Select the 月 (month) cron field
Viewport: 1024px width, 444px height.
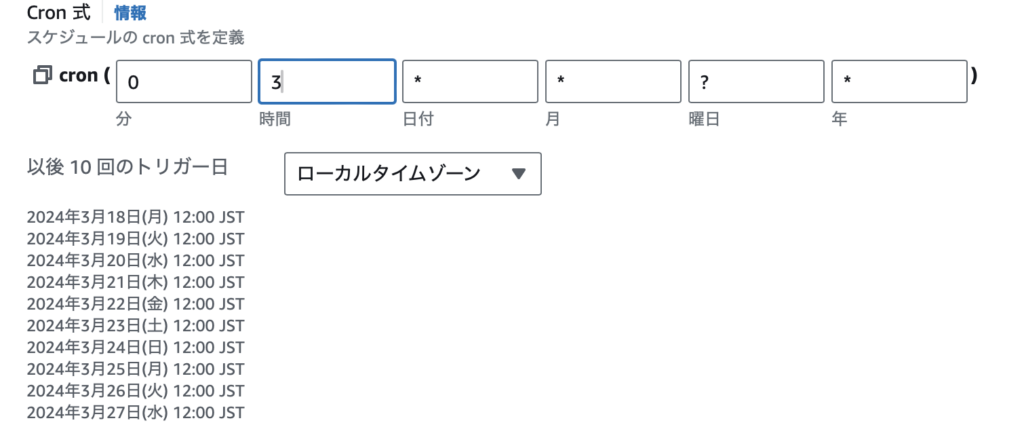[613, 82]
